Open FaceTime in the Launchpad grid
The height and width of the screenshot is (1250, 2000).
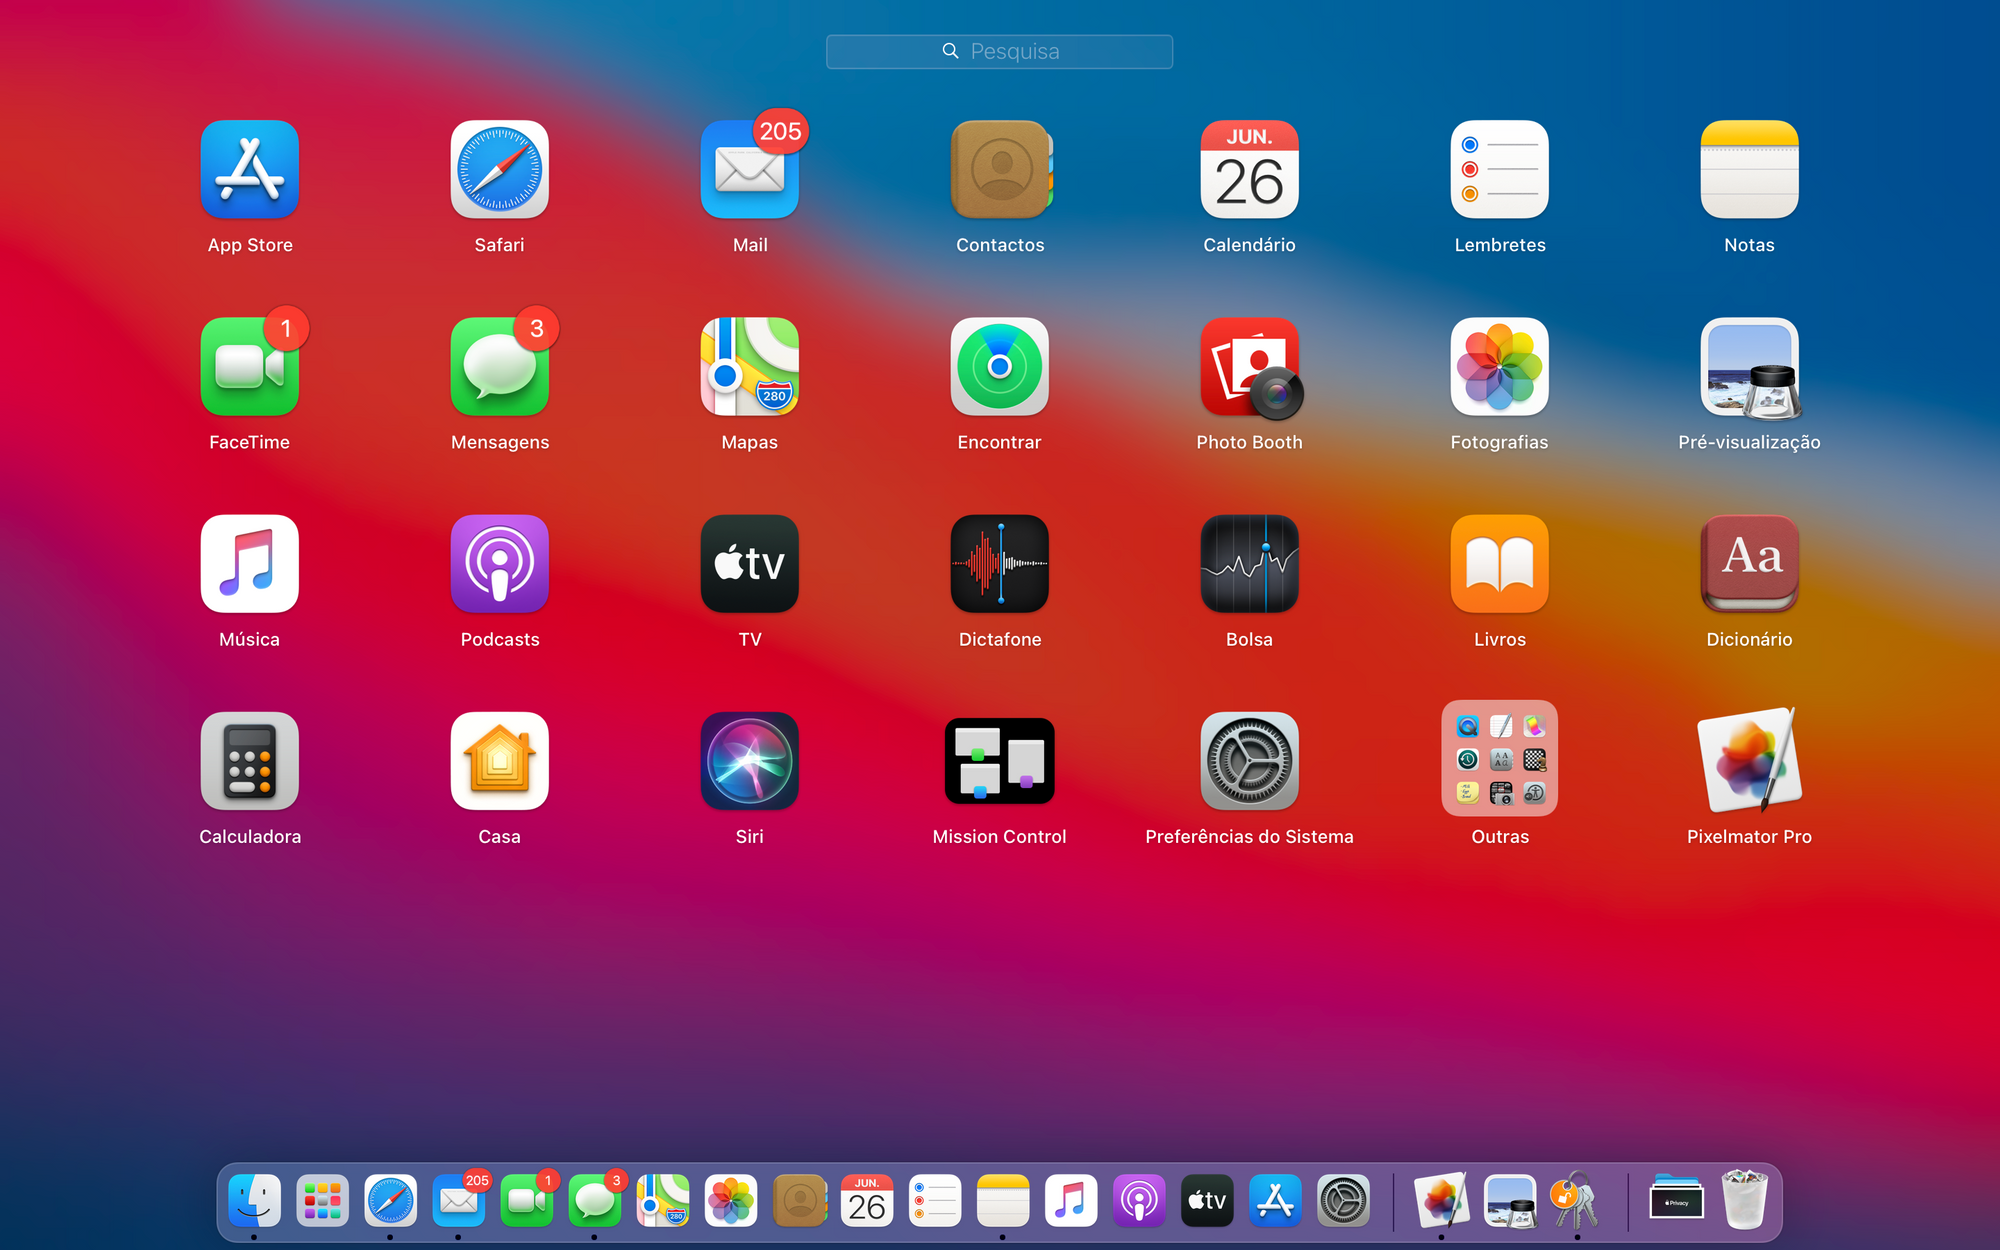tap(250, 367)
